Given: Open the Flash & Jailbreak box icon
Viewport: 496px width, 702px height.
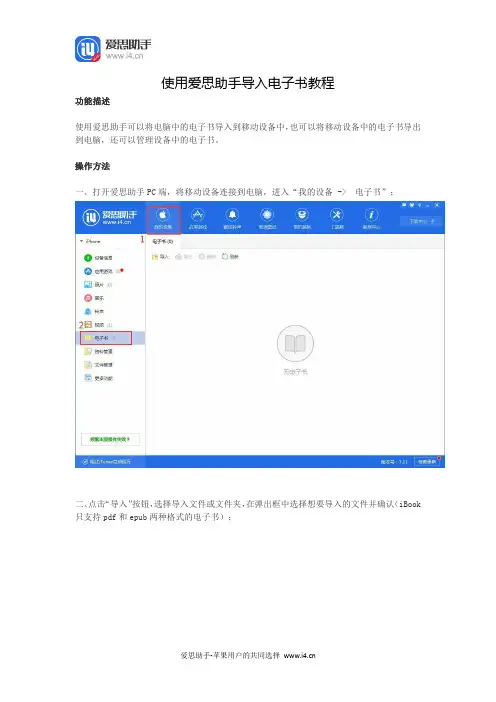Looking at the screenshot, I should tap(302, 219).
